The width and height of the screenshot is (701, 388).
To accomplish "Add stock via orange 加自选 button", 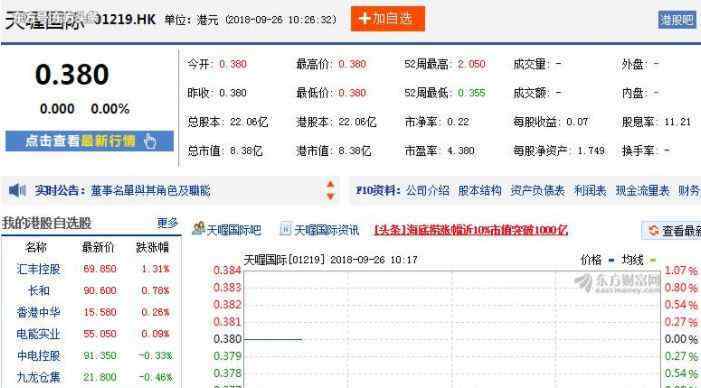I will (x=388, y=18).
